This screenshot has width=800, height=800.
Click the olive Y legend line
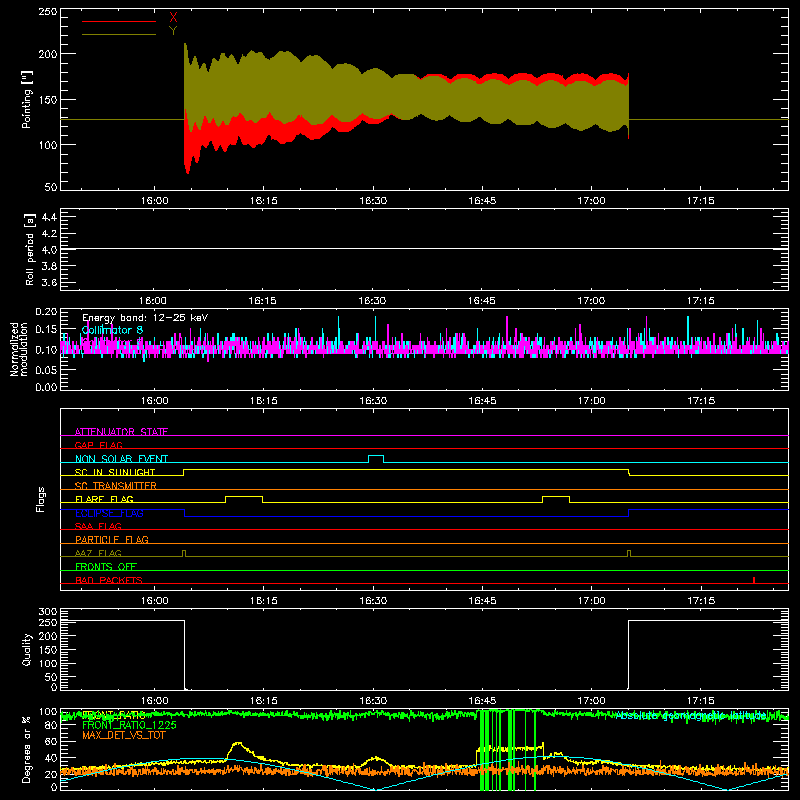point(119,35)
